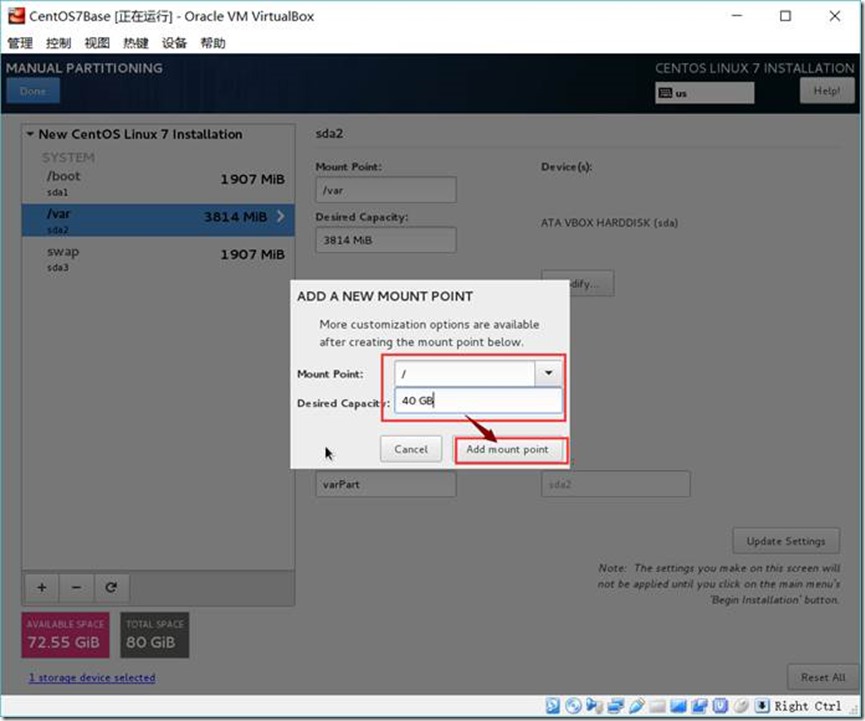Click the Add mount point button
Screen dimensions: 865x721
[508, 449]
